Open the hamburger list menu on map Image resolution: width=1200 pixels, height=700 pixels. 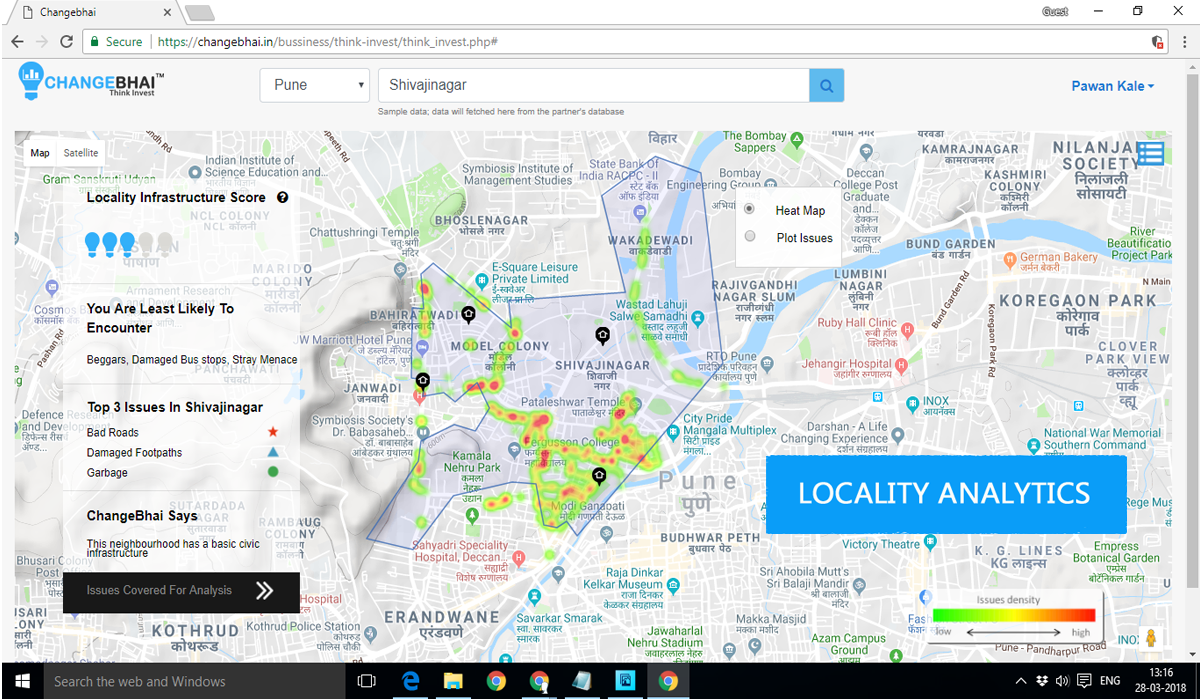1150,153
